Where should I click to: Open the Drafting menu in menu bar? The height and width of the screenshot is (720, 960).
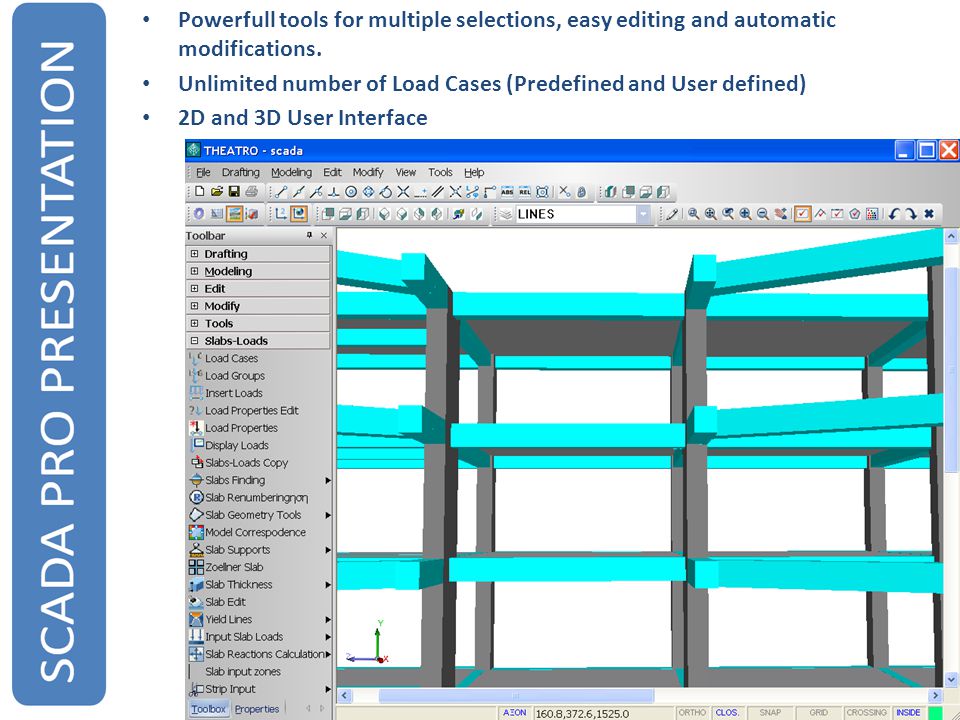(x=241, y=173)
